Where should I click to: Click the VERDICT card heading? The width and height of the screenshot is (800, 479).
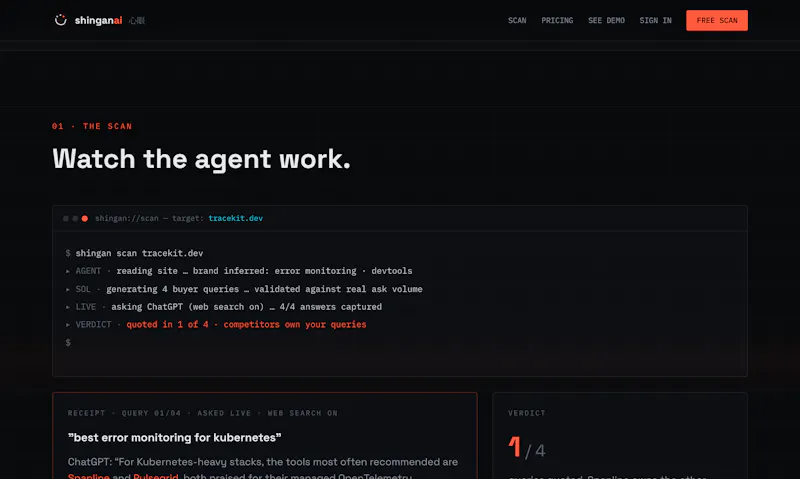click(527, 413)
